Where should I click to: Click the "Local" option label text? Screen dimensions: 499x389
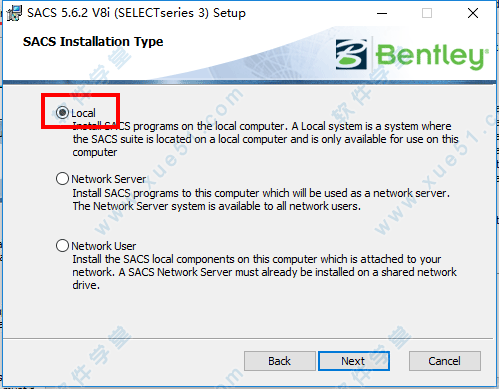tap(83, 113)
